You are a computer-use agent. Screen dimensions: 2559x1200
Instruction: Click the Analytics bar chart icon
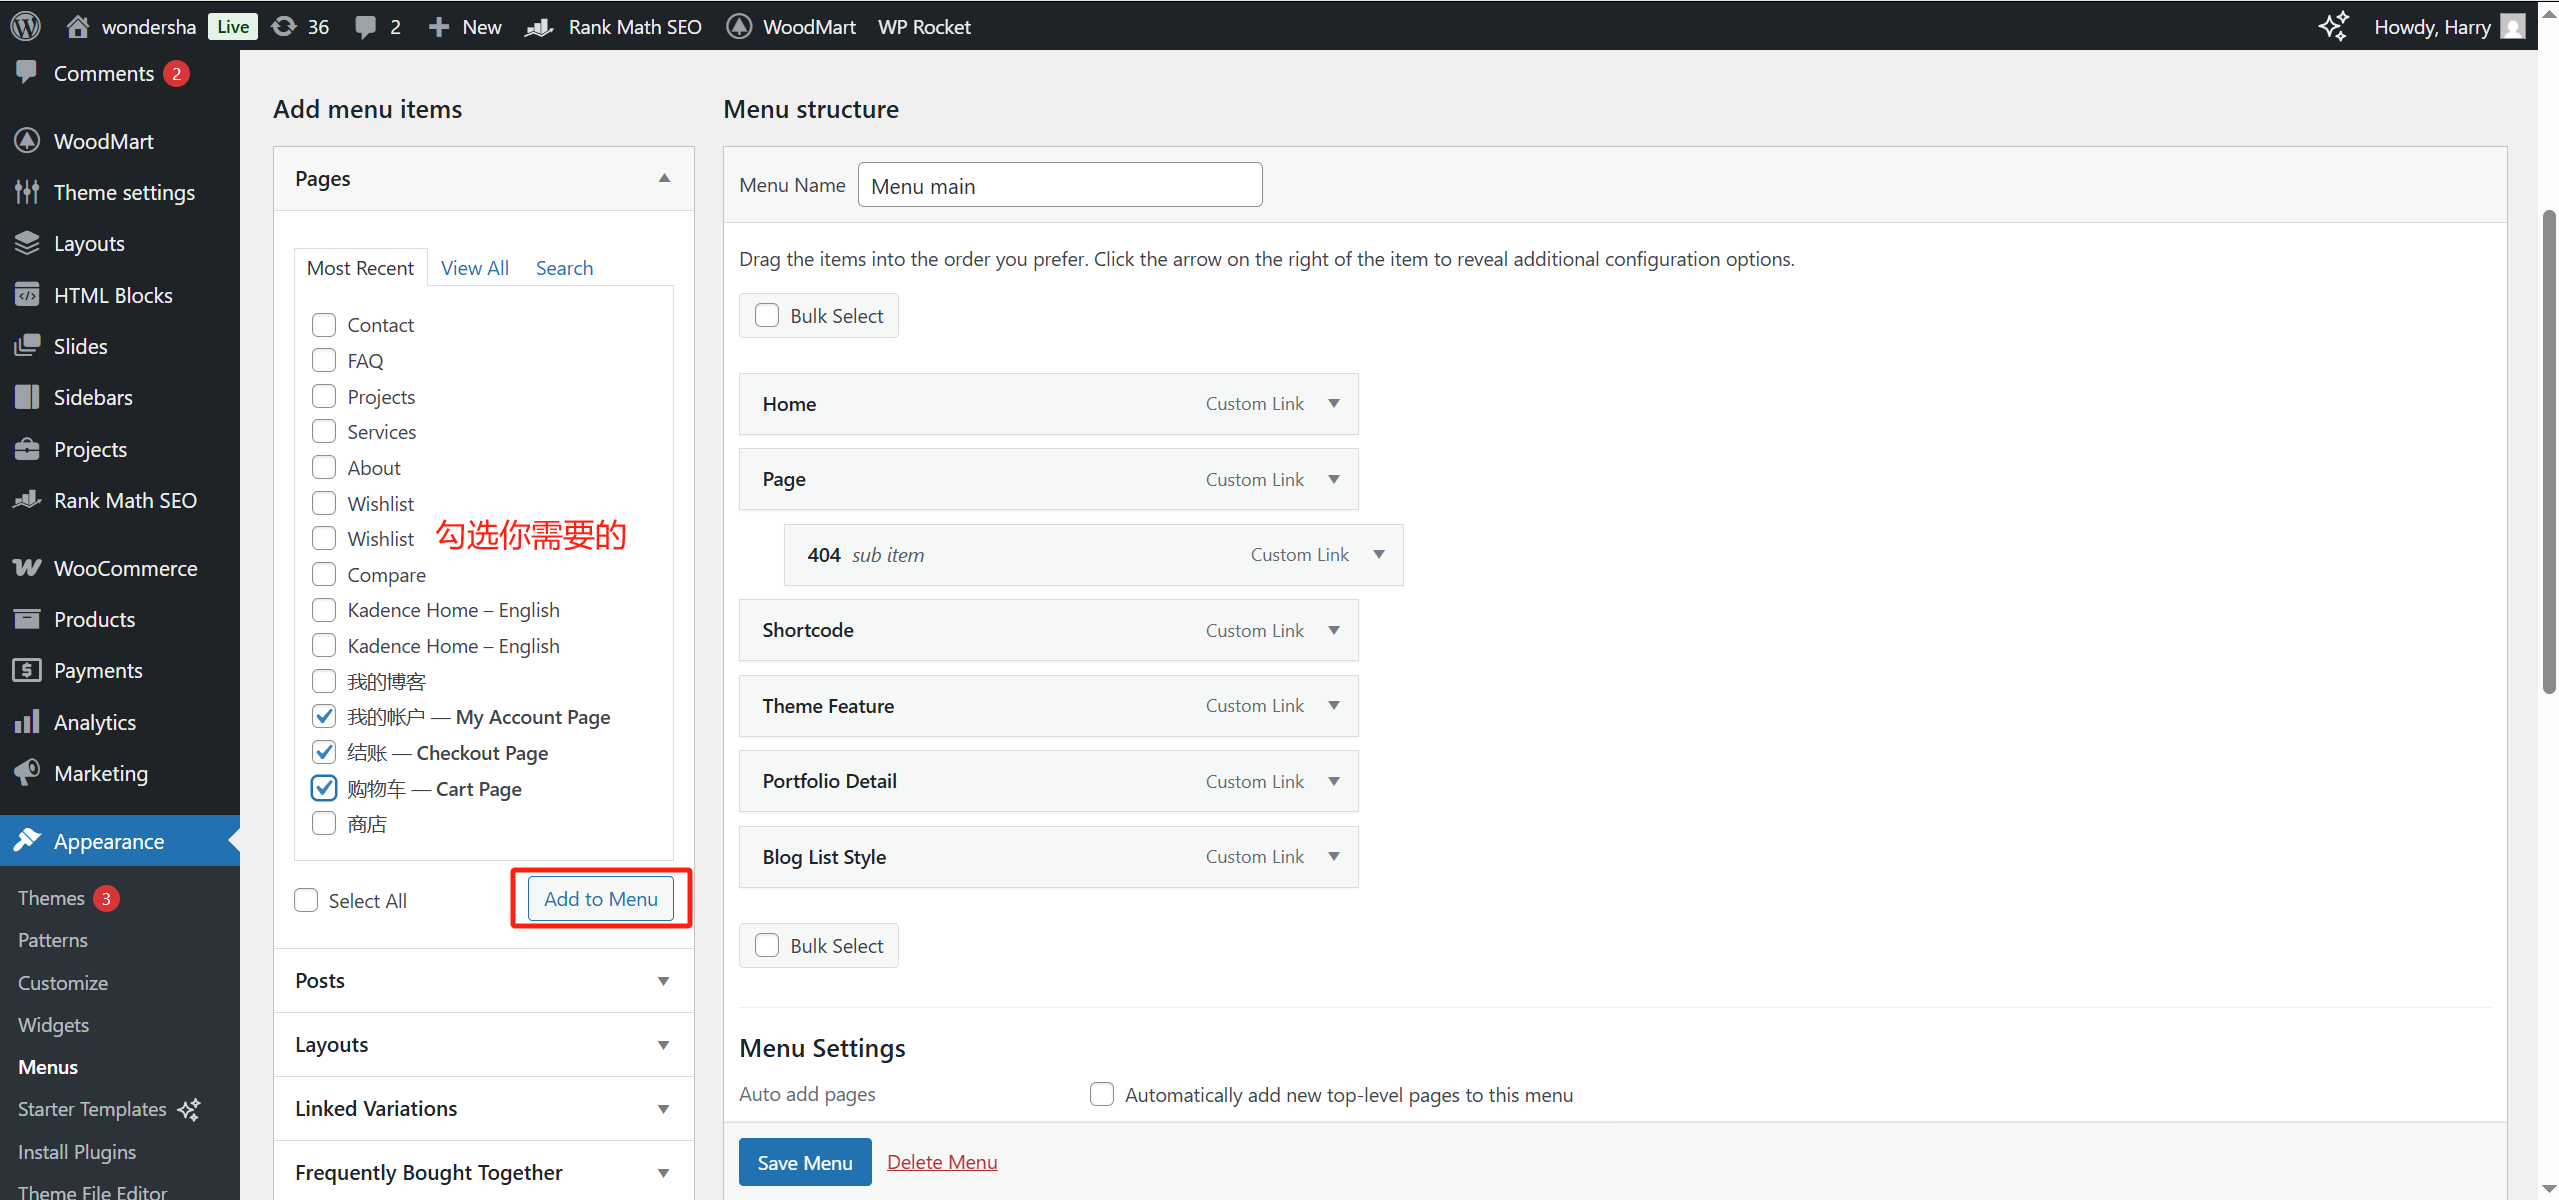coord(27,722)
